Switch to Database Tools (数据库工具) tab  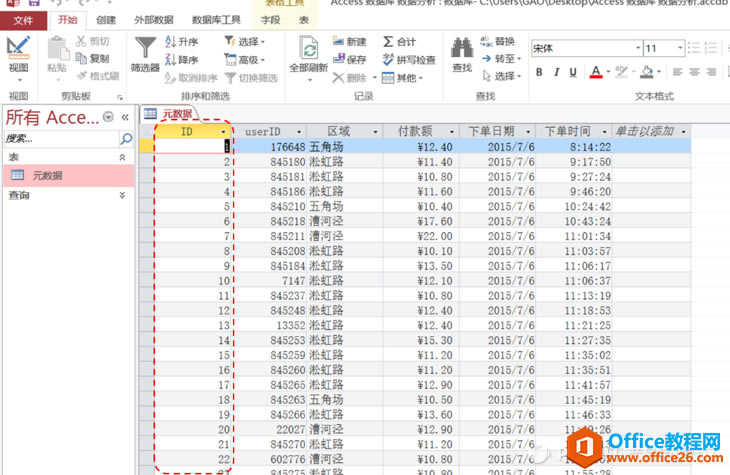(216, 20)
